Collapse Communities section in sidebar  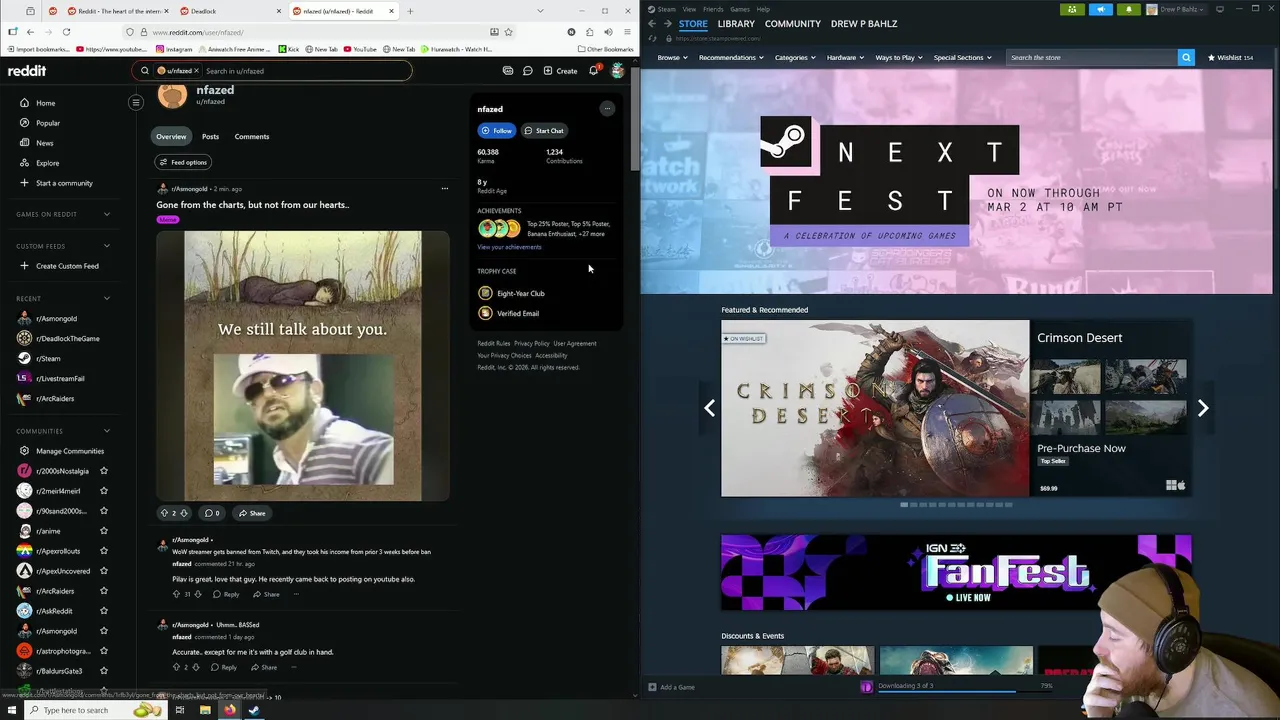point(107,431)
